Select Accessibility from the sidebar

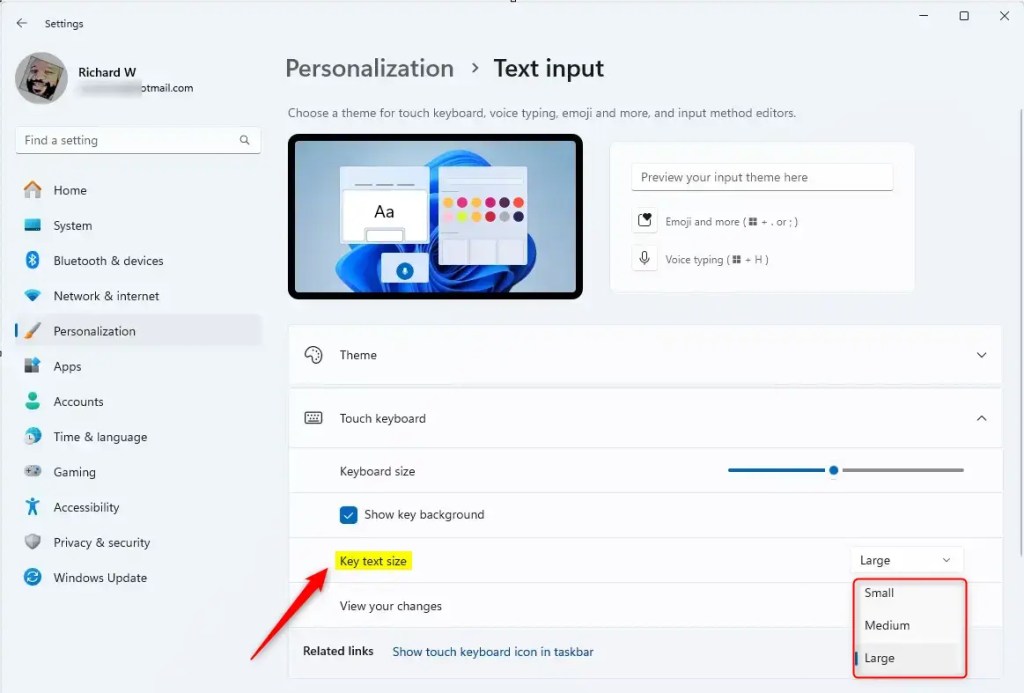pyautogui.click(x=84, y=507)
